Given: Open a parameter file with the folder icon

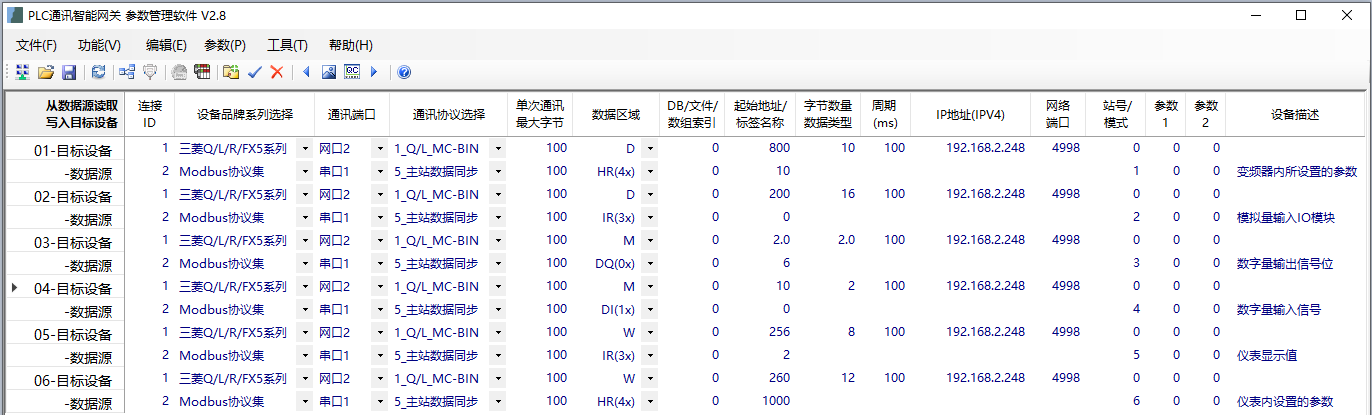Looking at the screenshot, I should (46, 72).
